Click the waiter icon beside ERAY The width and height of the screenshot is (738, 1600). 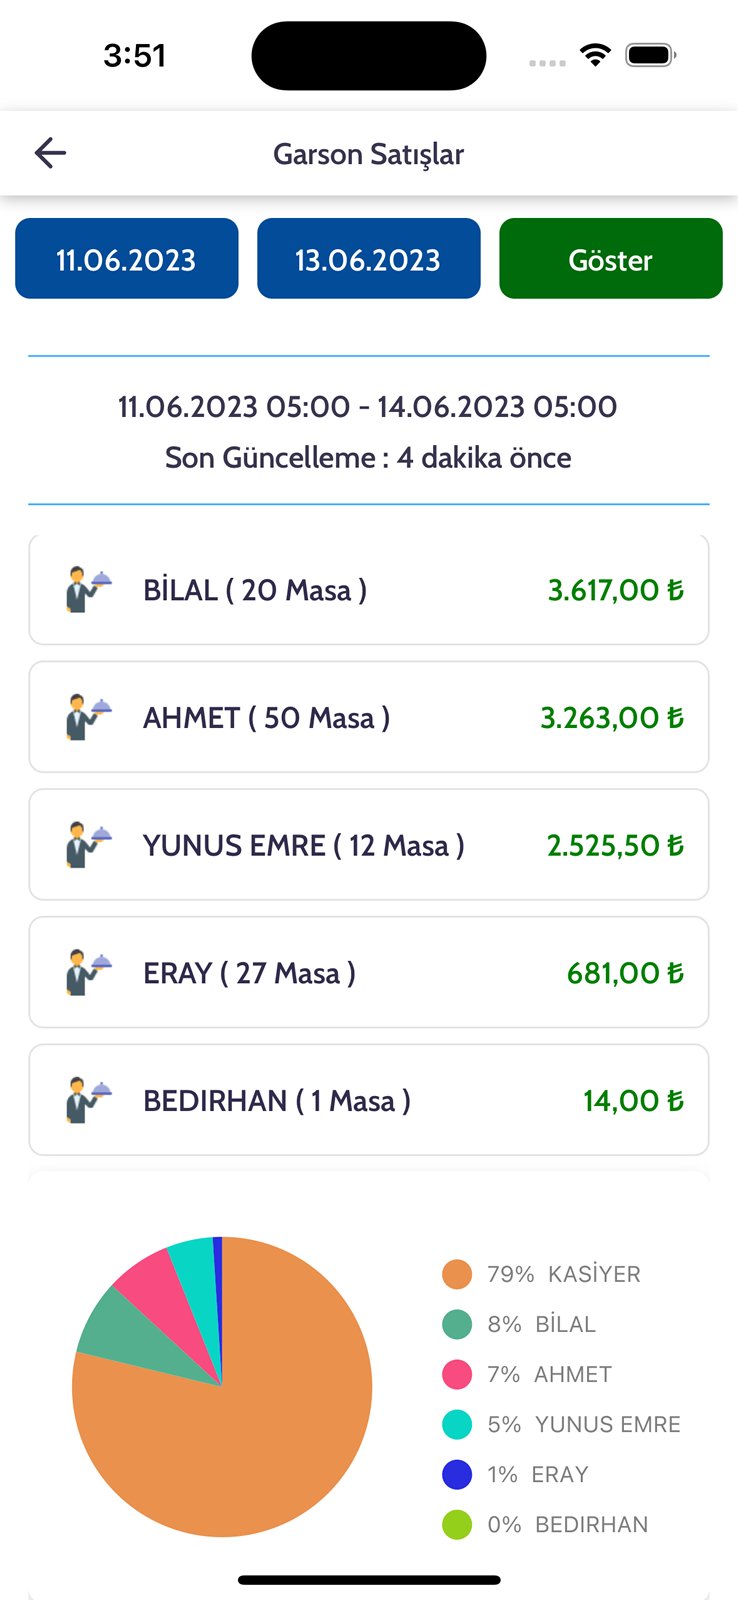click(x=88, y=973)
